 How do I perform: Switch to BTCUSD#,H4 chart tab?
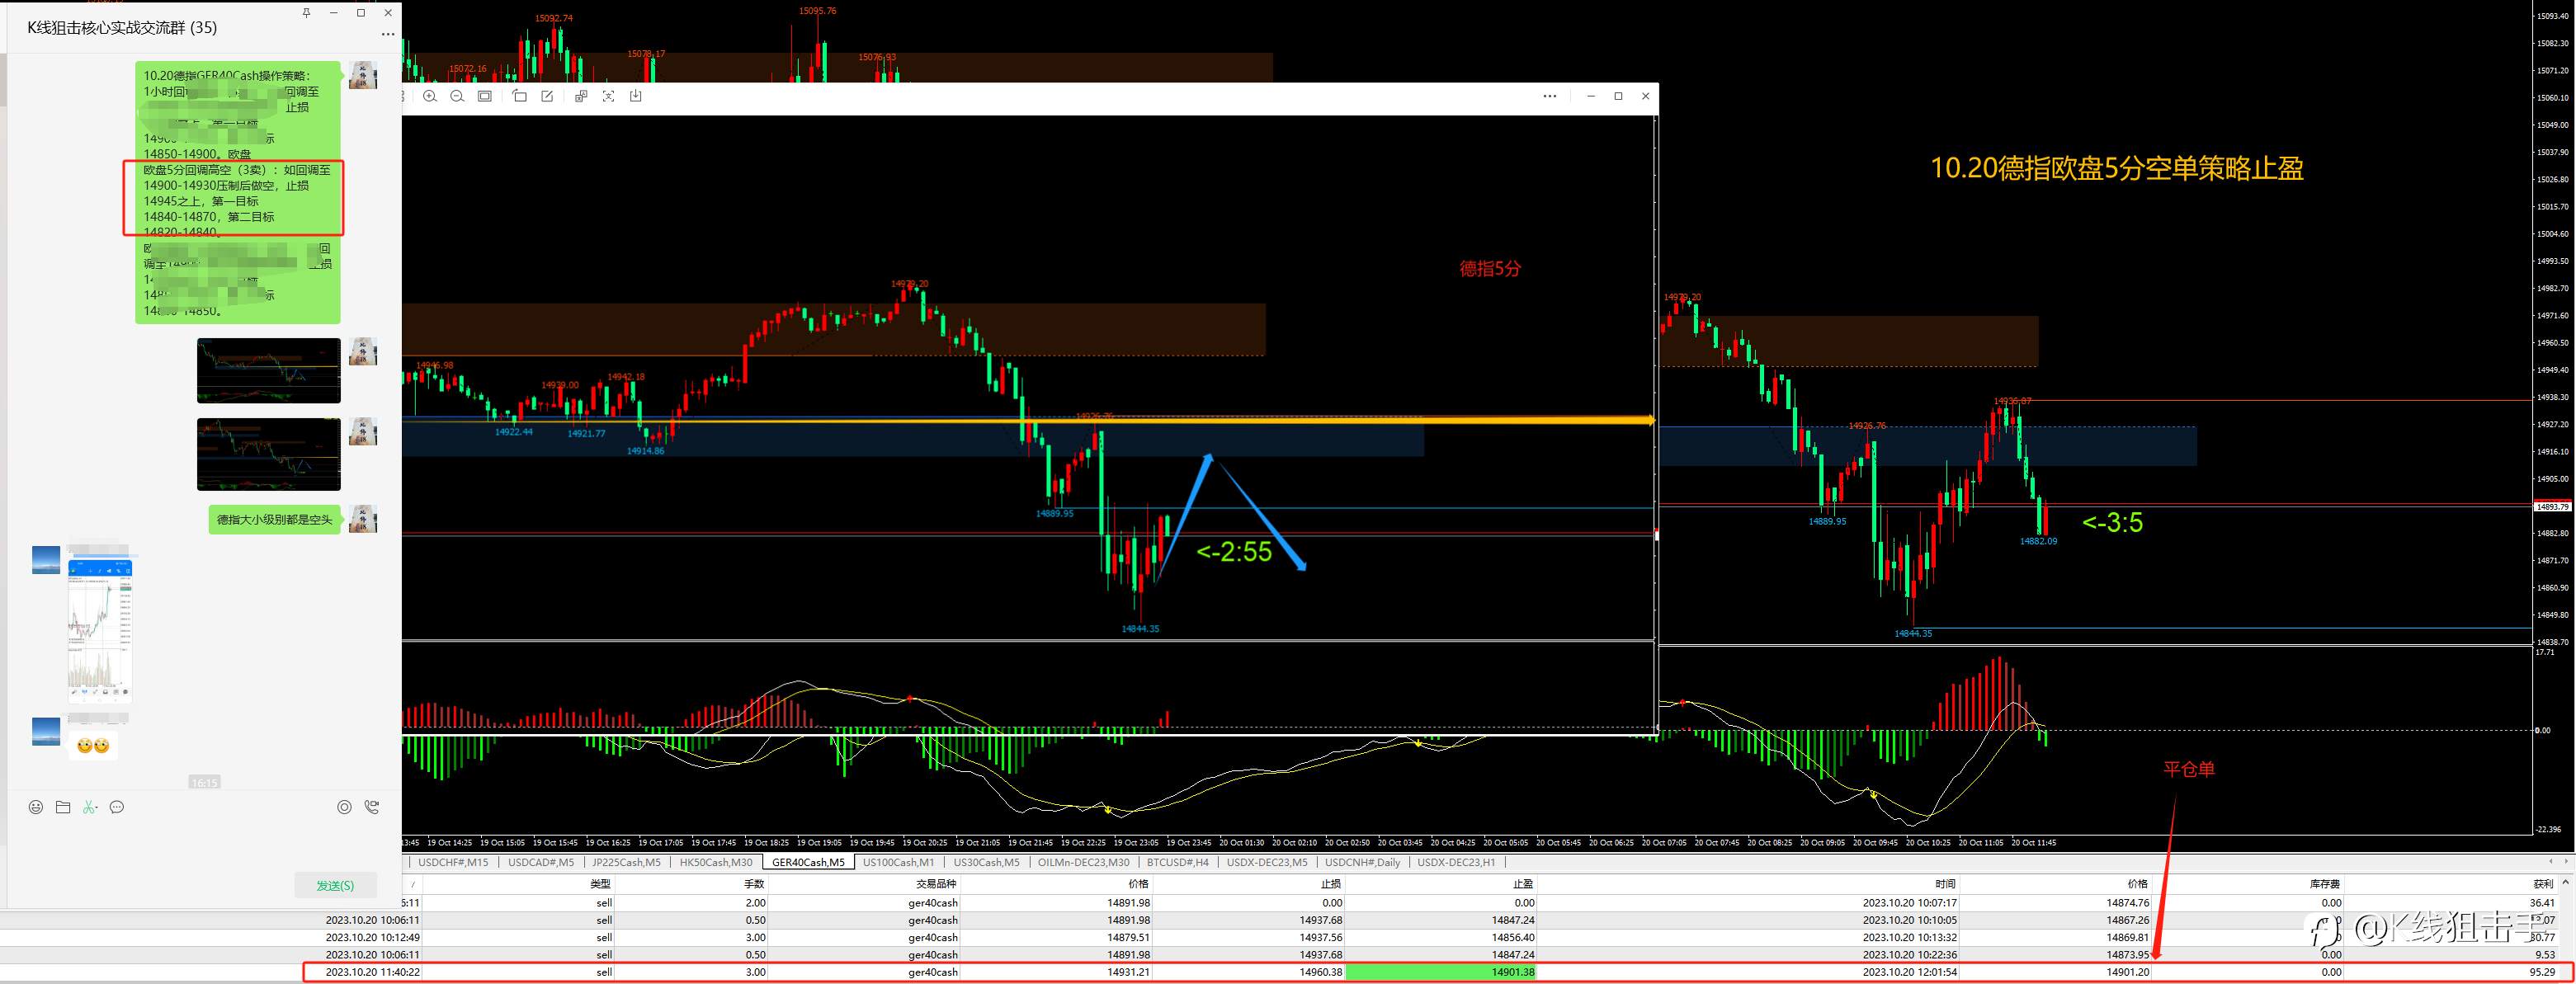(x=1177, y=862)
